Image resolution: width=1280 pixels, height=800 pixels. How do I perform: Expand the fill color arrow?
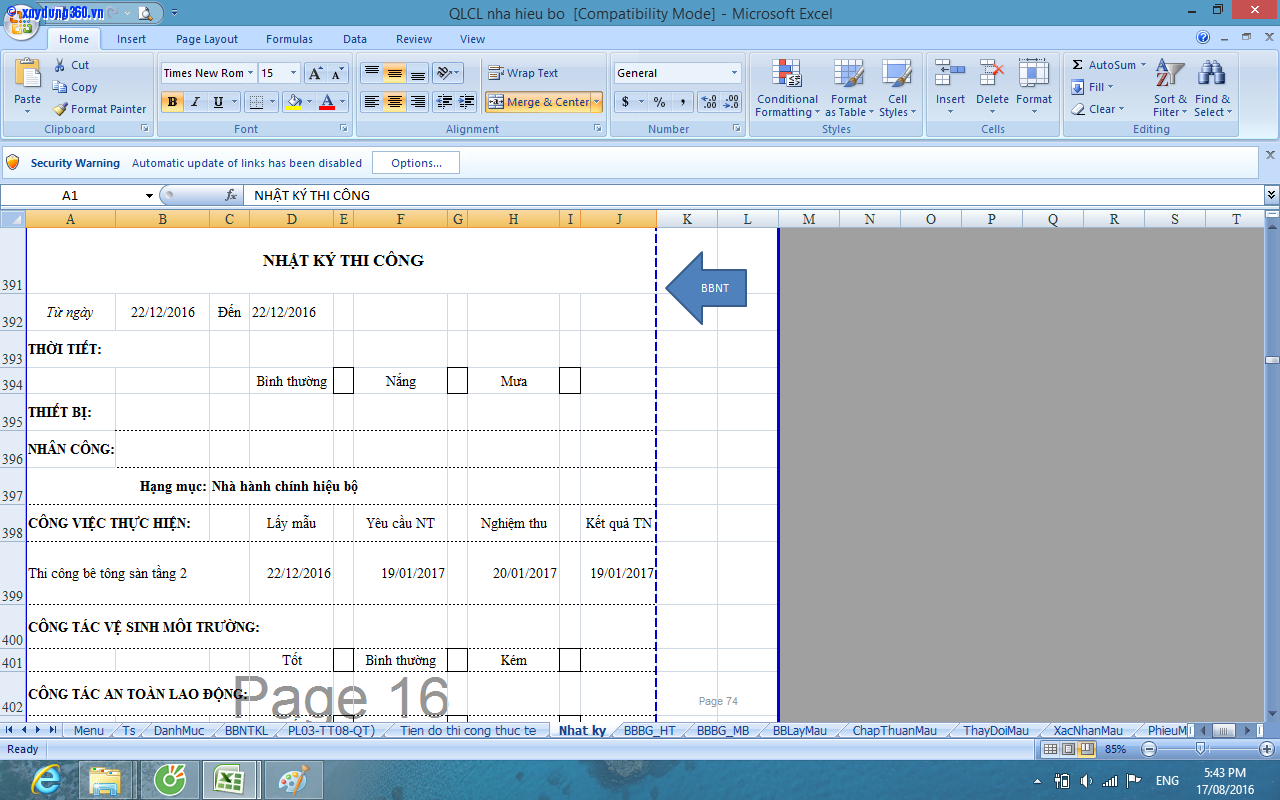pos(309,102)
